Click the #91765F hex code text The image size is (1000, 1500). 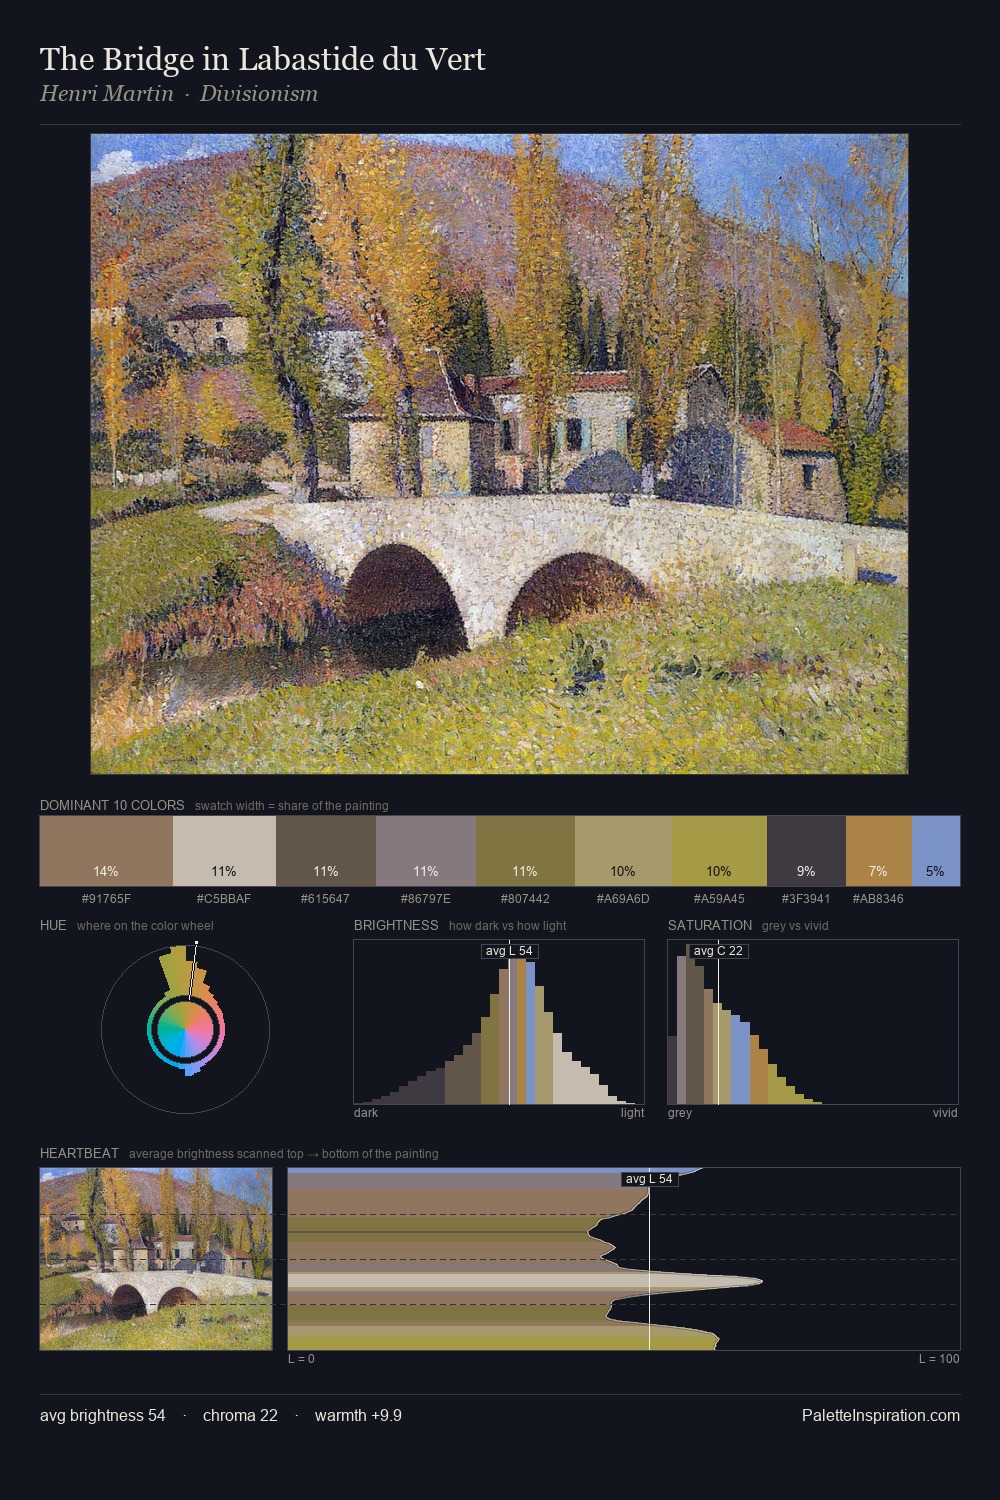[106, 899]
